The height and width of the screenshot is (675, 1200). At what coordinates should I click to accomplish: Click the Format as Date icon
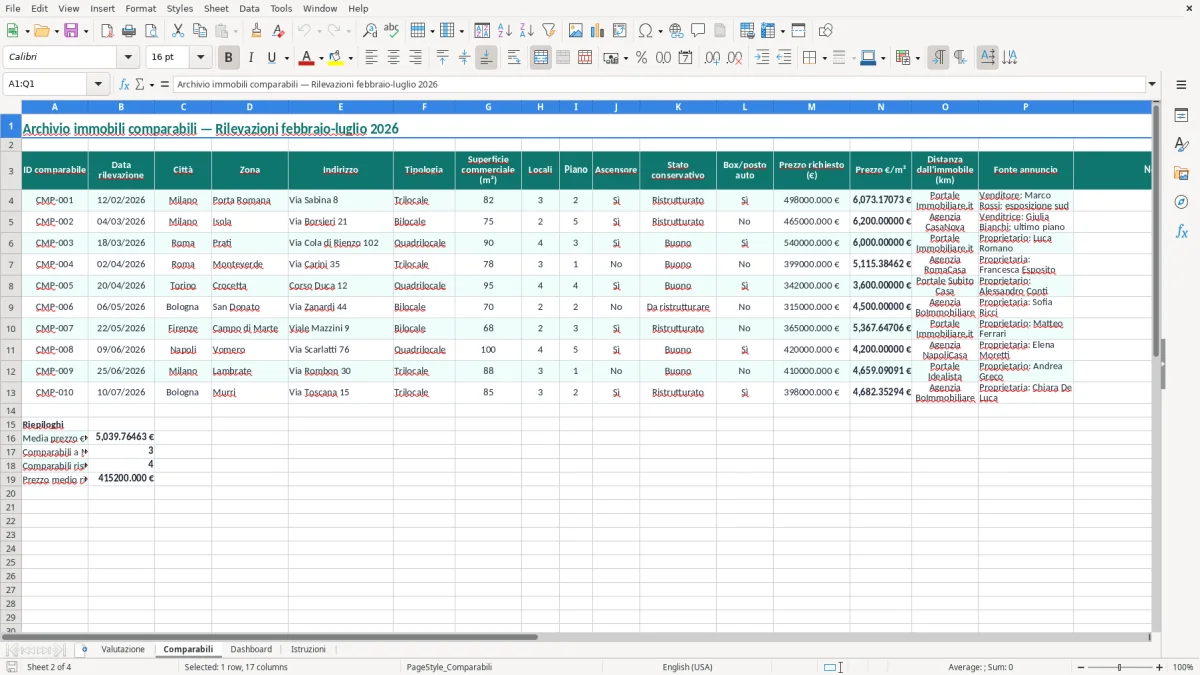click(x=686, y=58)
